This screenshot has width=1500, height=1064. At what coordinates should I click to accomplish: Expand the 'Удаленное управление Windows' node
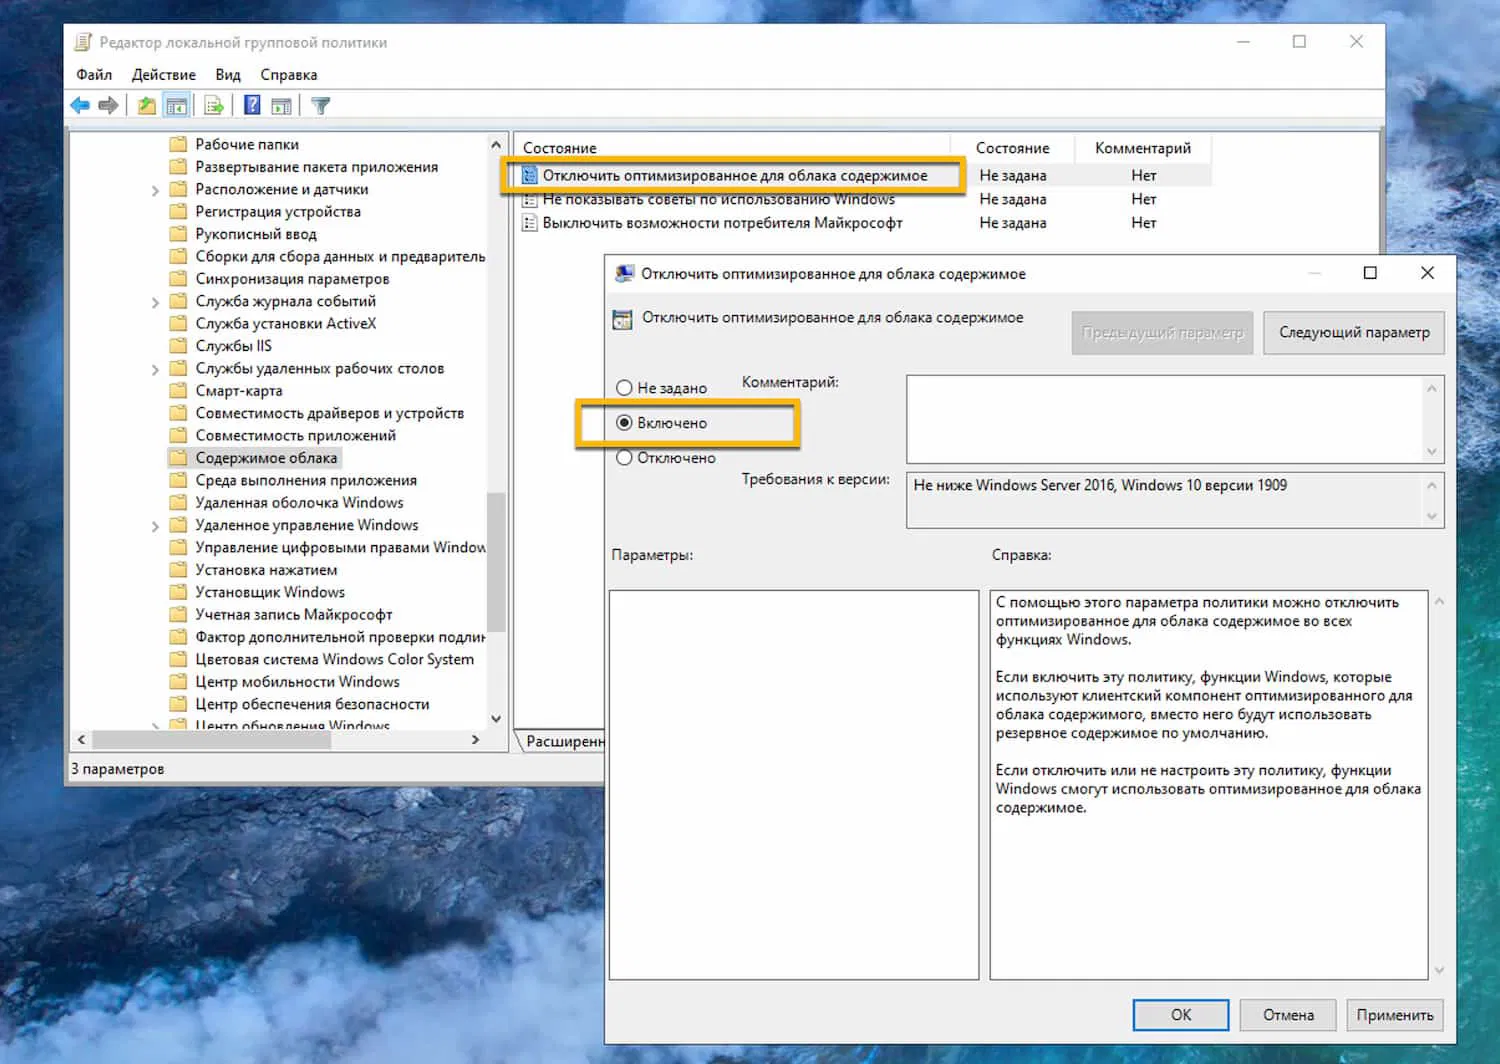coord(155,526)
